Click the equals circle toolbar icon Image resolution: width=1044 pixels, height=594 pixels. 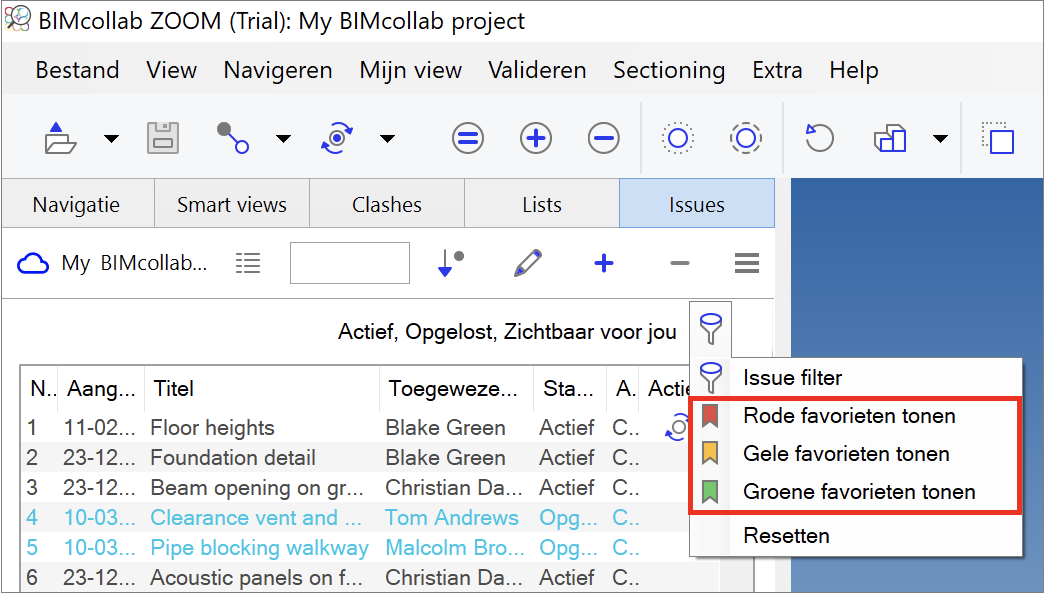(468, 139)
